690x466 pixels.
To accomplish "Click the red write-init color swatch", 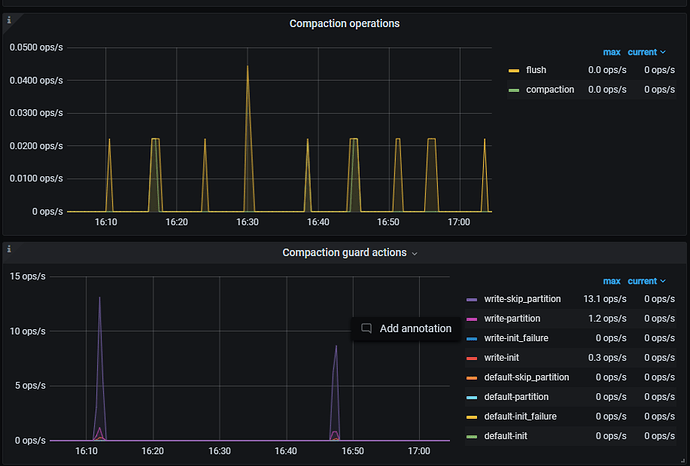I will (472, 358).
